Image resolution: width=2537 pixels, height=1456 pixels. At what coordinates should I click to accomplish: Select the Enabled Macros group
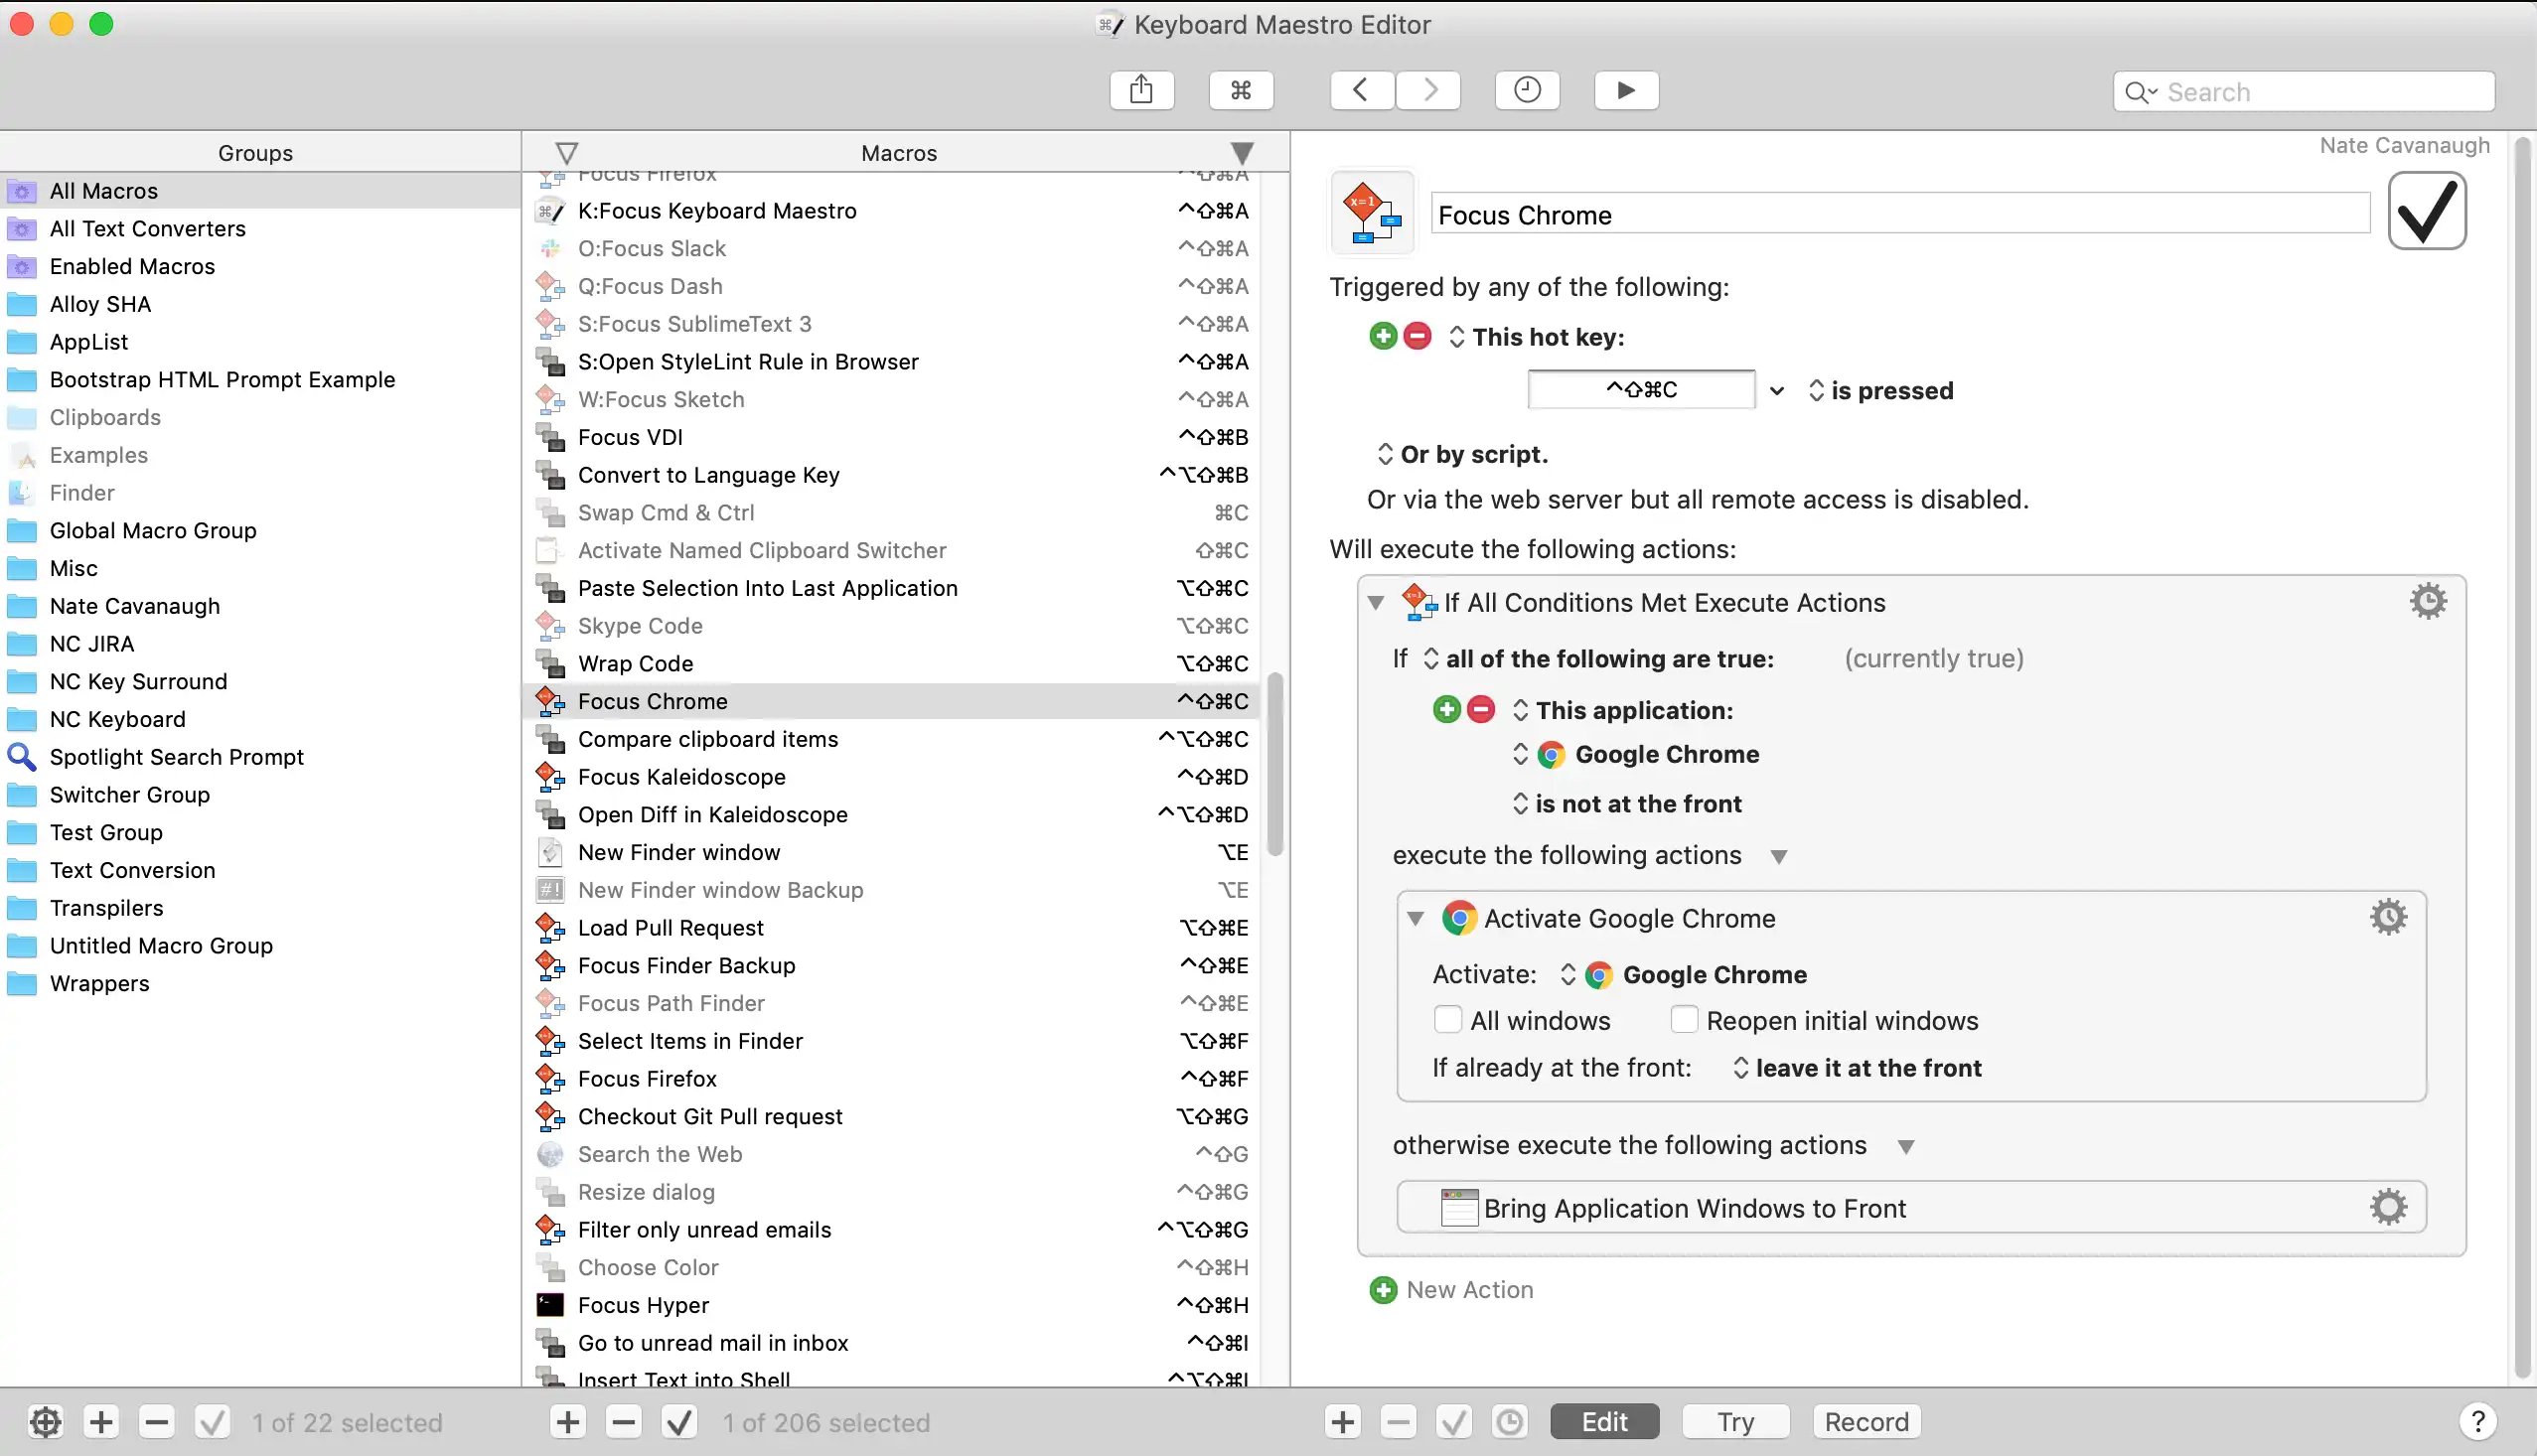(x=132, y=266)
